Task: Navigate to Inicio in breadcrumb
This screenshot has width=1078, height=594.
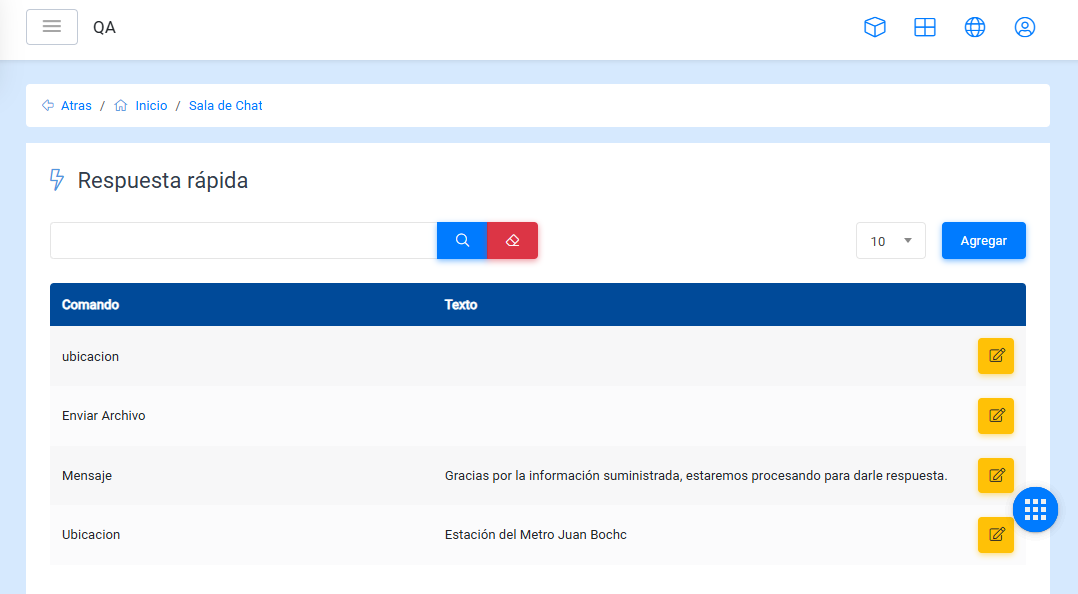Action: 151,106
